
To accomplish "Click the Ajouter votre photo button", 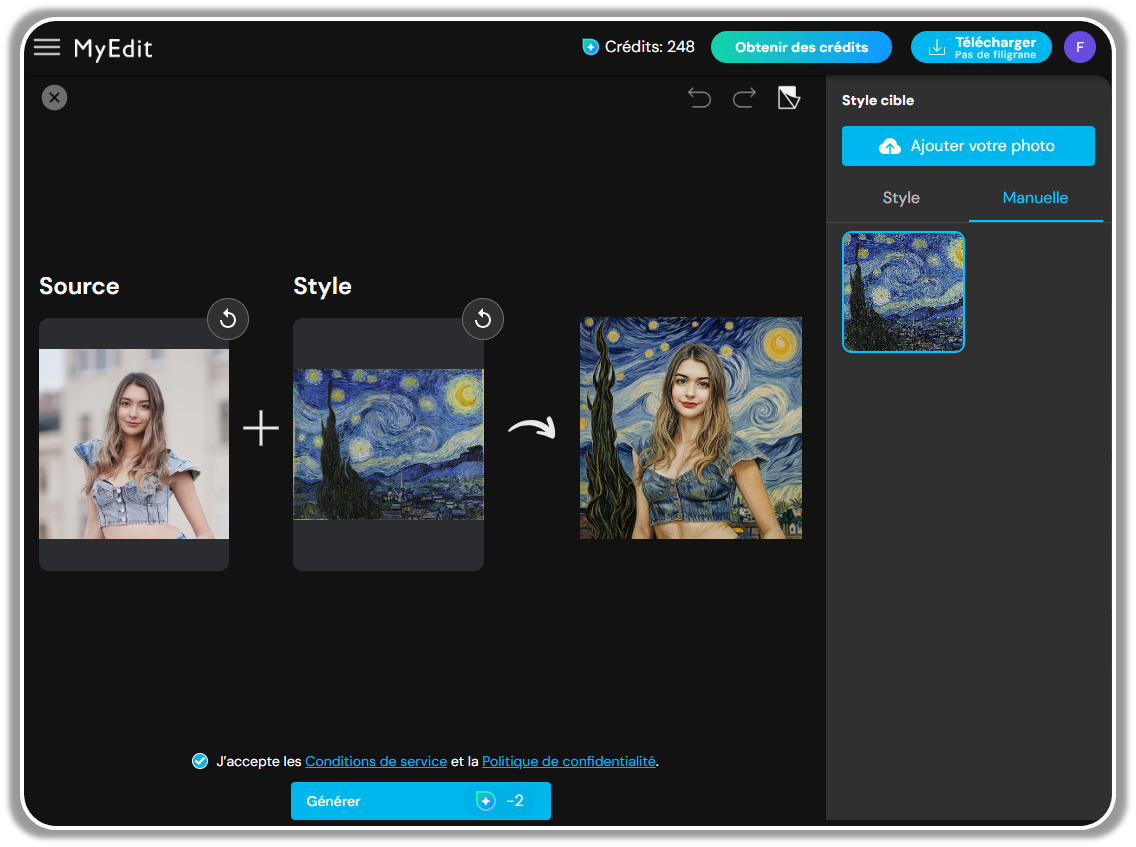I will pyautogui.click(x=968, y=146).
